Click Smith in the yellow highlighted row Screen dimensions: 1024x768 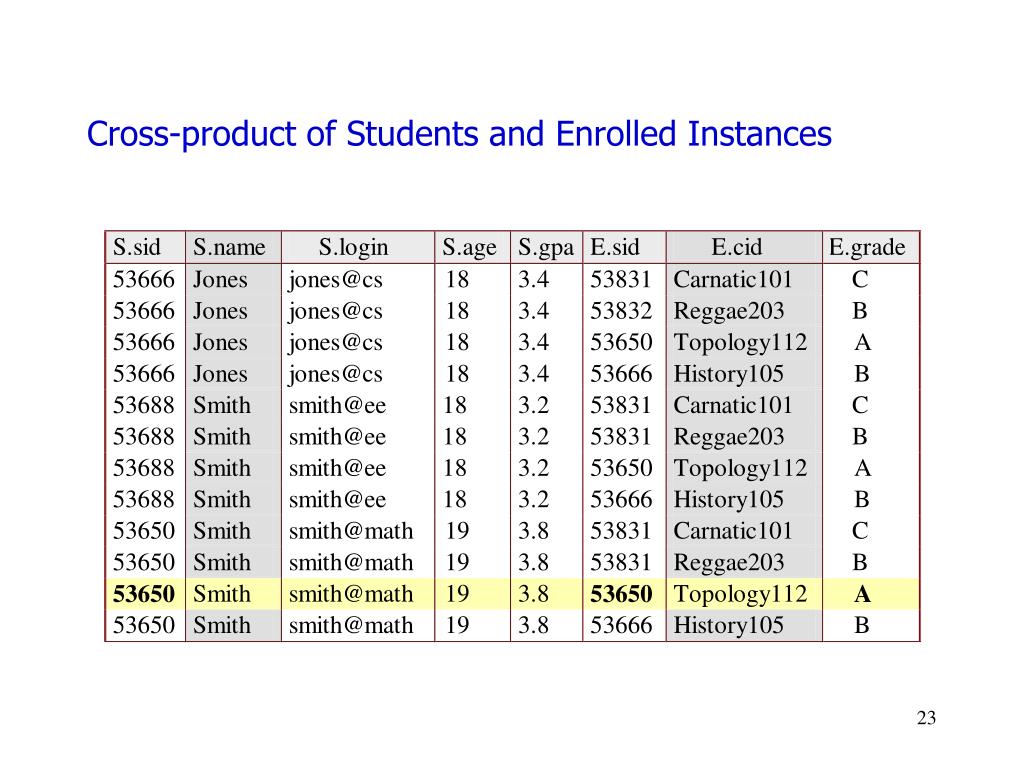point(222,594)
